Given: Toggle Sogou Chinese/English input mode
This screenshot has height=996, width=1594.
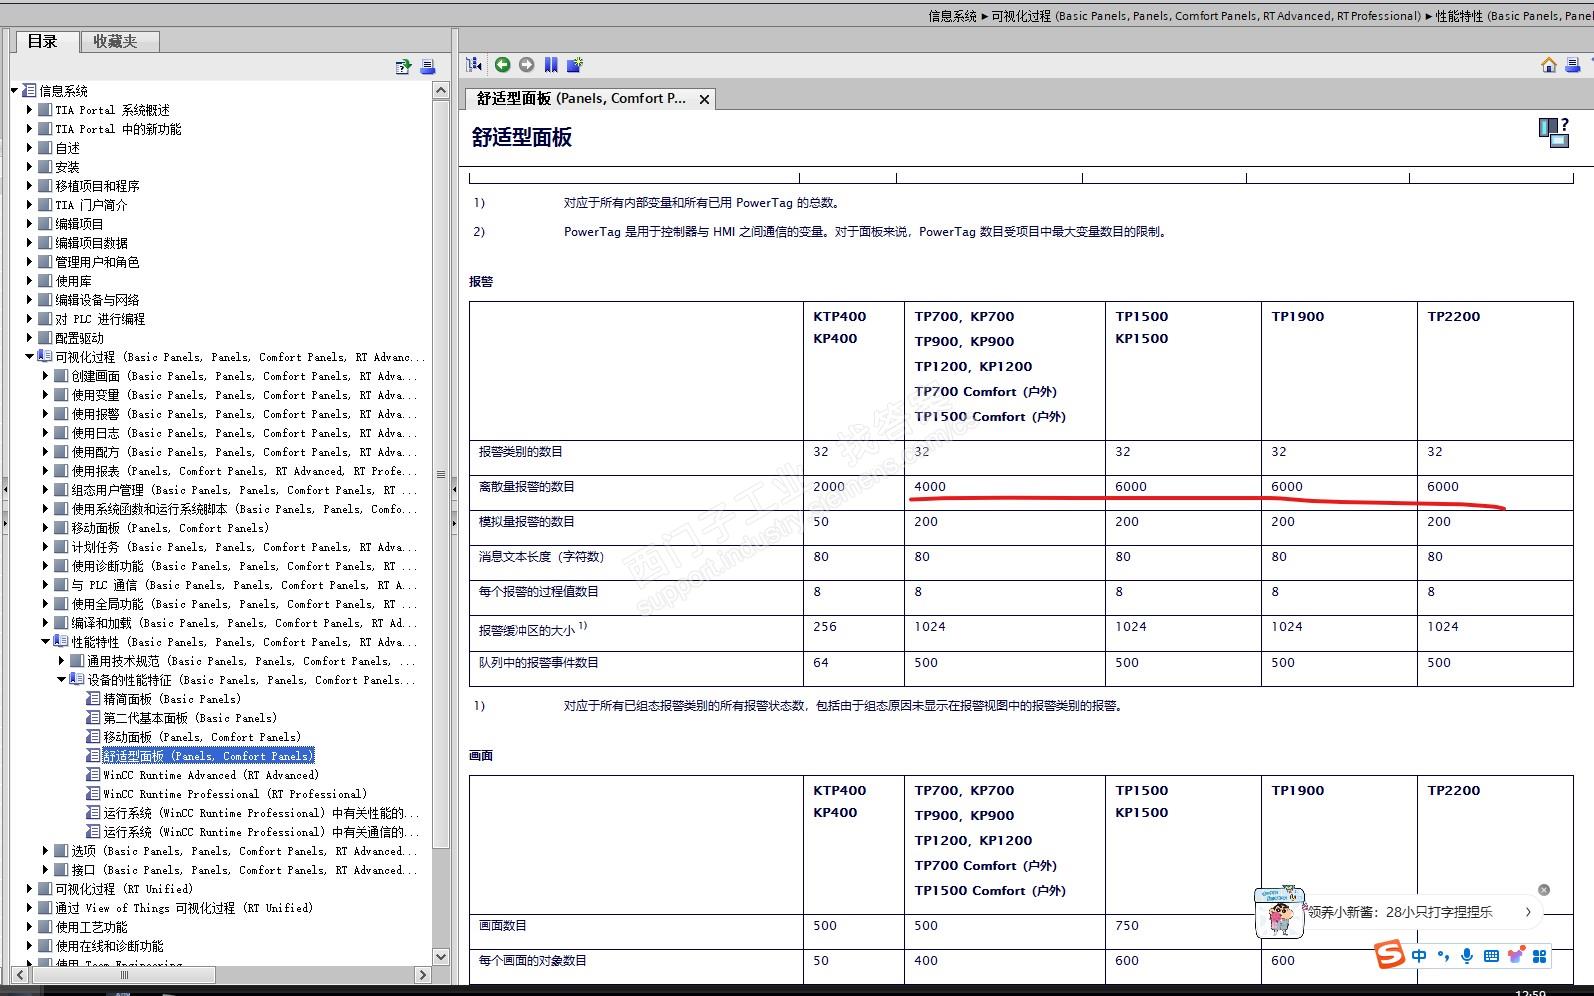Looking at the screenshot, I should [1419, 956].
